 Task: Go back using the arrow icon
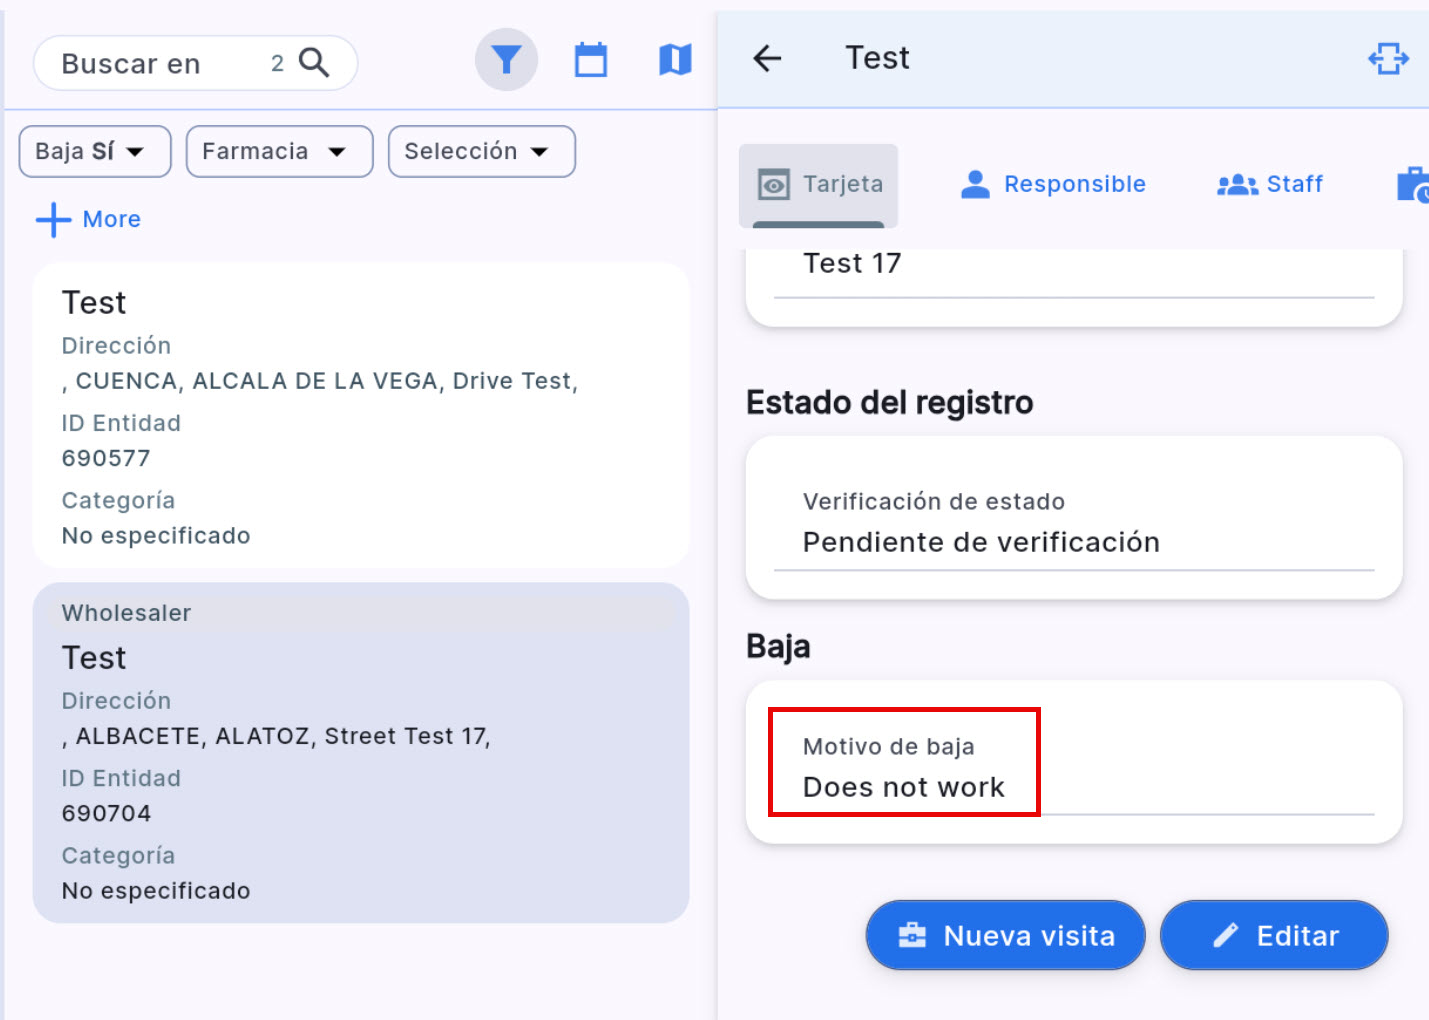pos(767,58)
